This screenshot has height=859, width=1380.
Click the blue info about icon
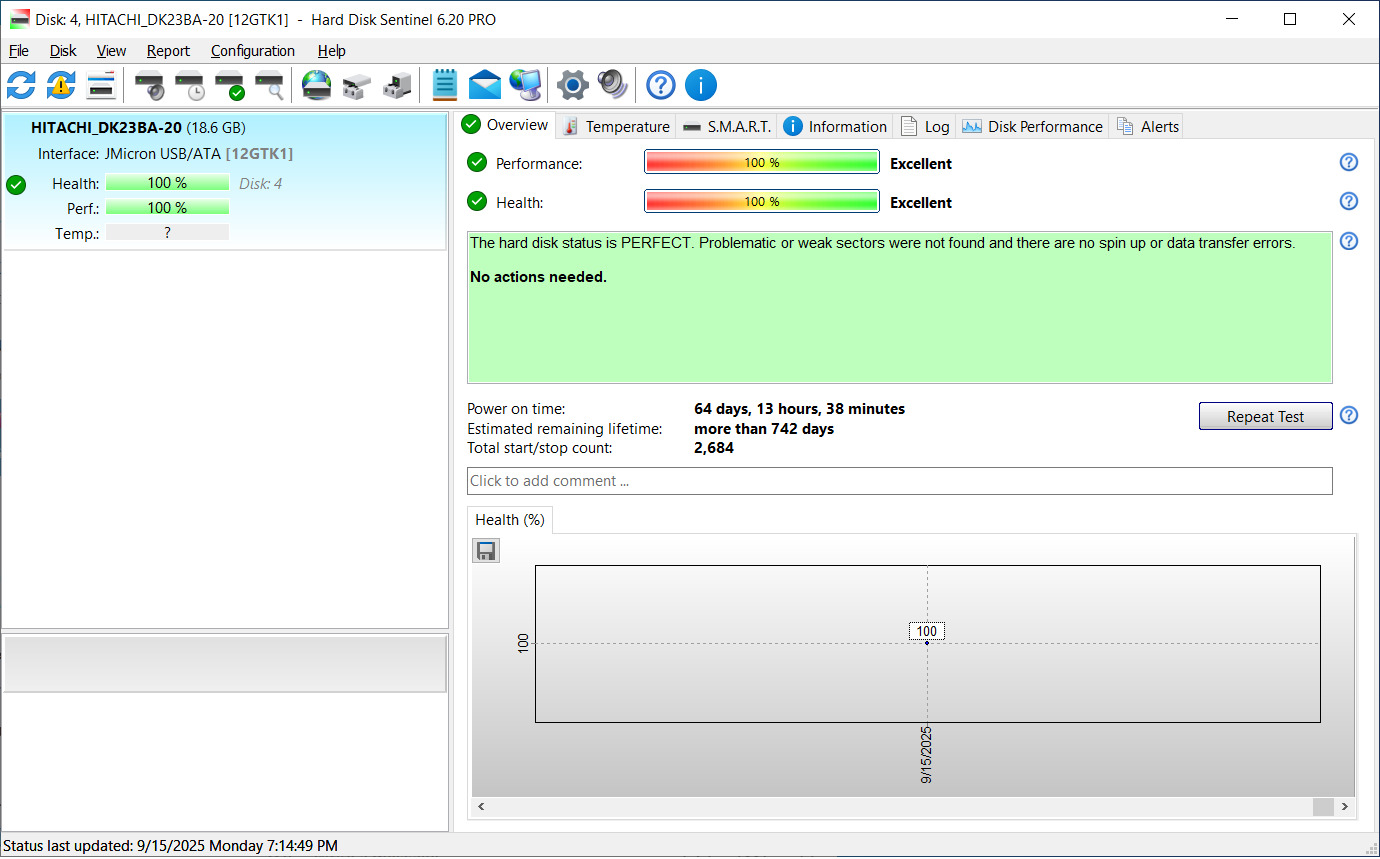tap(701, 85)
